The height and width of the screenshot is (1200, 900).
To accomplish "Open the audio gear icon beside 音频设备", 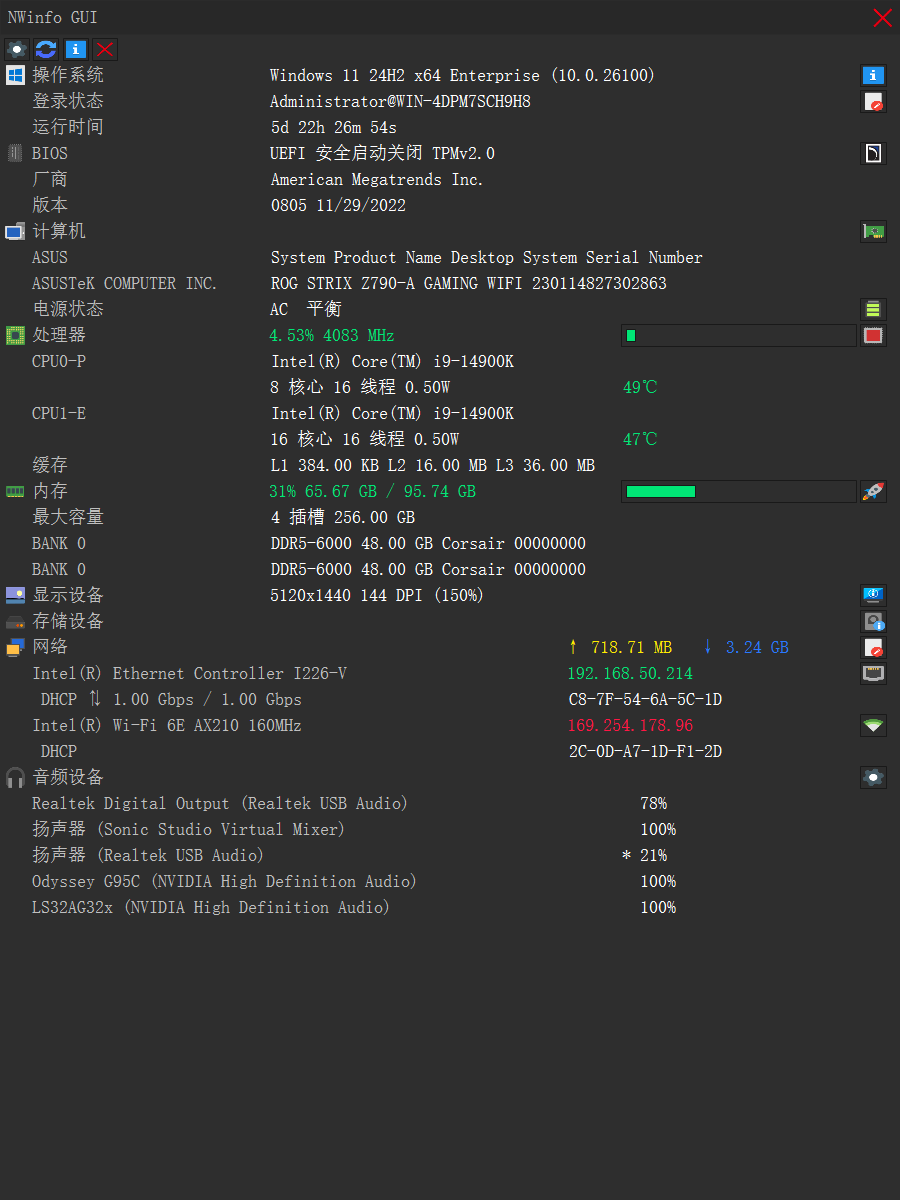I will pyautogui.click(x=872, y=777).
